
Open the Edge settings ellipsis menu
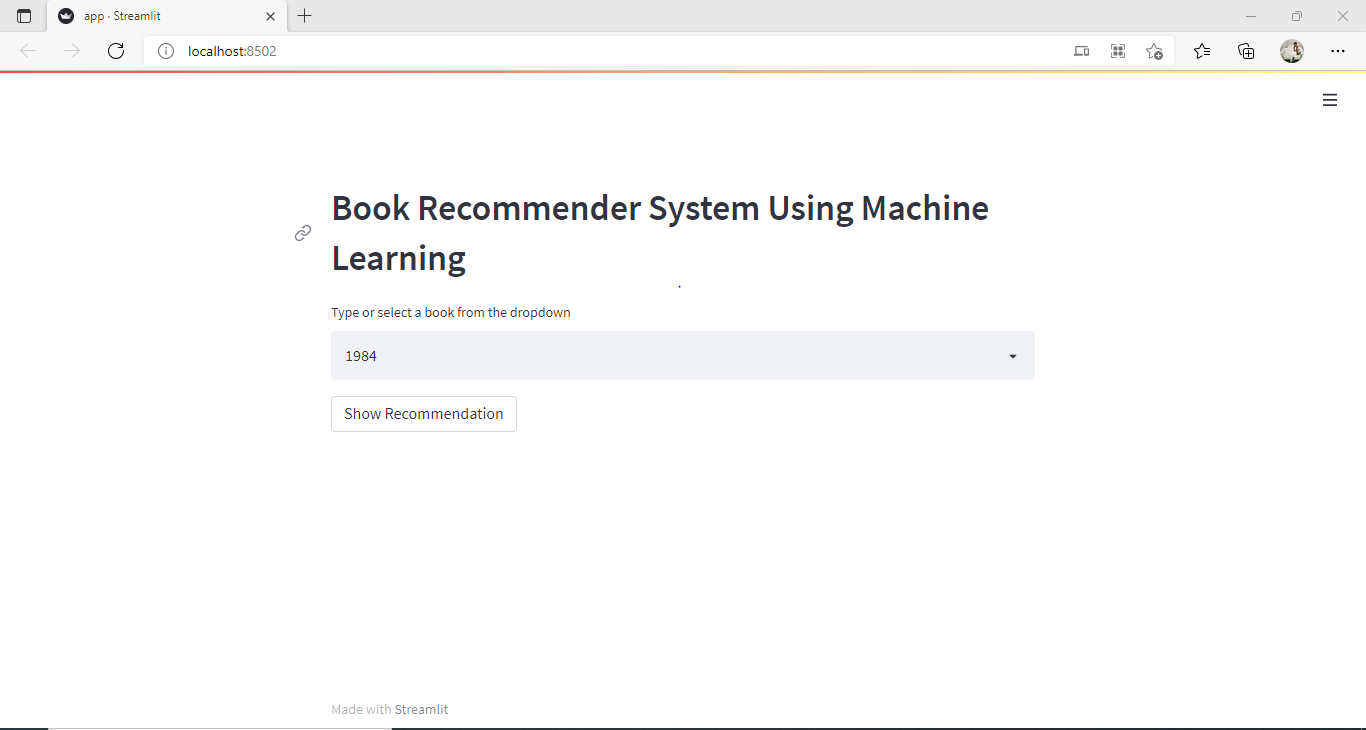[1338, 51]
